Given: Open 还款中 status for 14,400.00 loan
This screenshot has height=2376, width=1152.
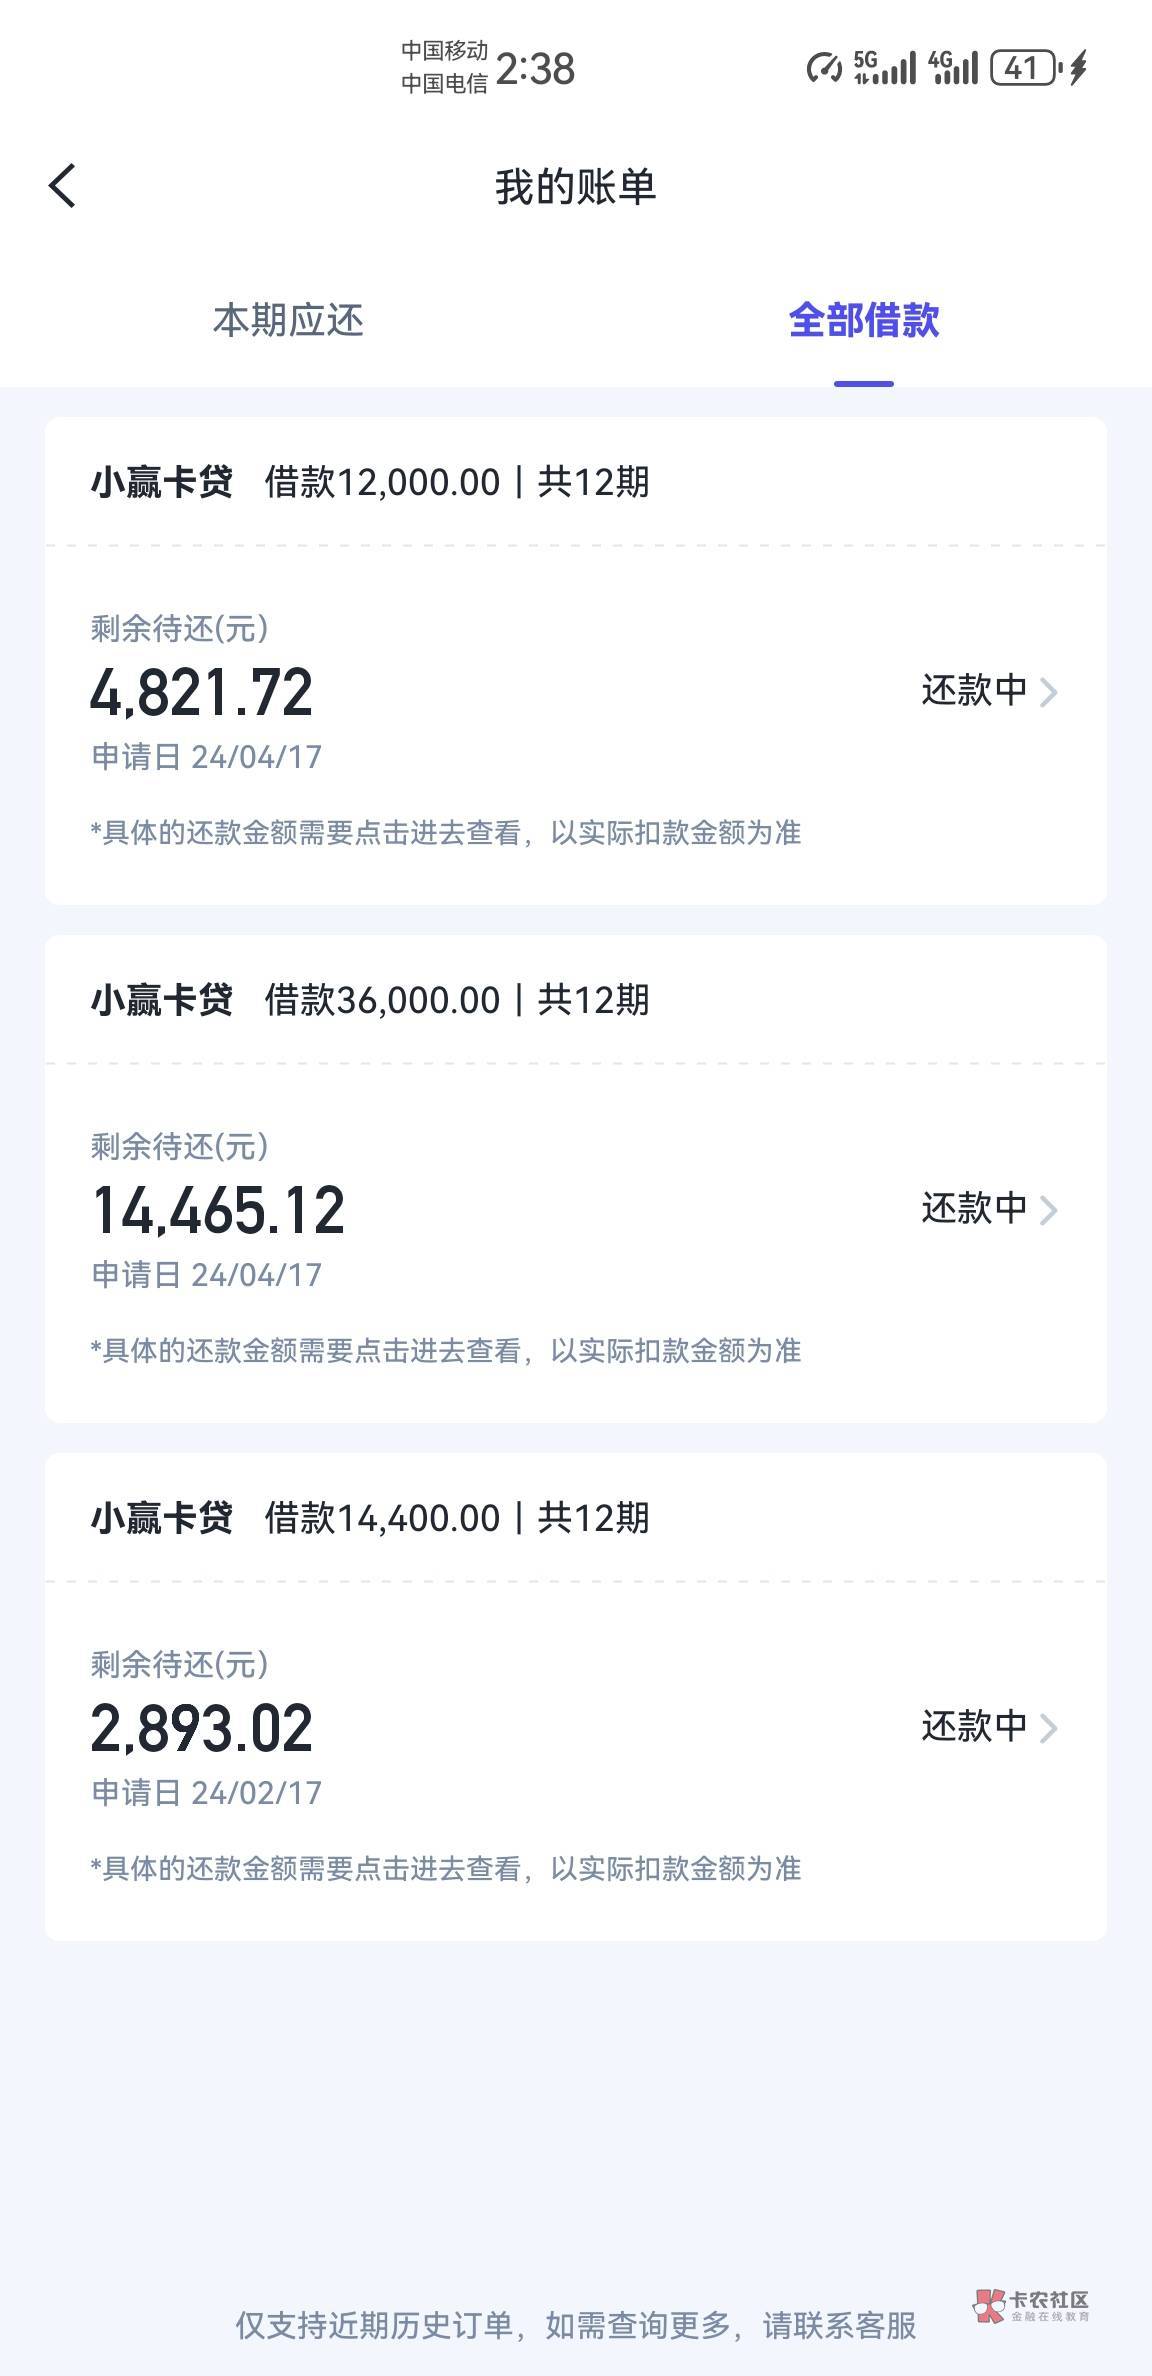Looking at the screenshot, I should 974,1727.
